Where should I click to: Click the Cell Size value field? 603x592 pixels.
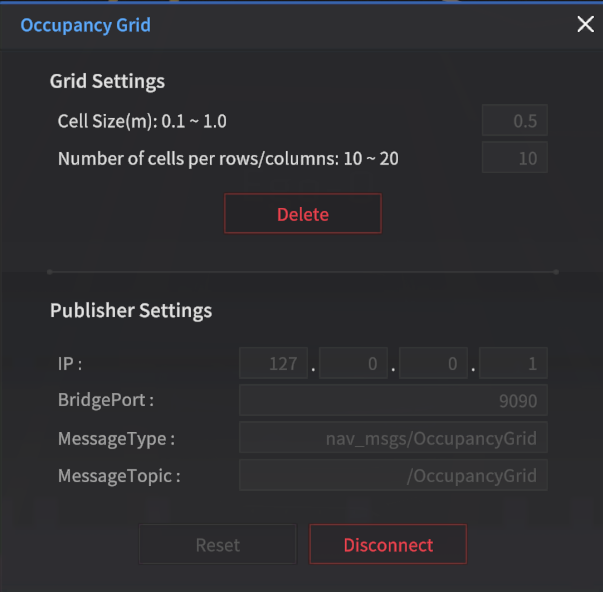514,121
